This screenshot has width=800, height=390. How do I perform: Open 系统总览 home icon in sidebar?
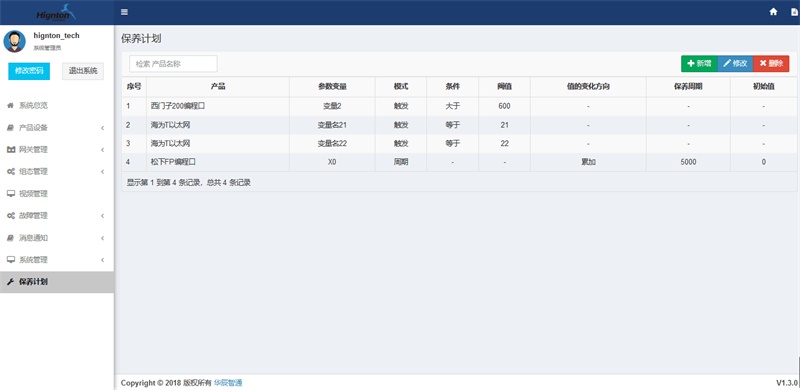[10, 106]
